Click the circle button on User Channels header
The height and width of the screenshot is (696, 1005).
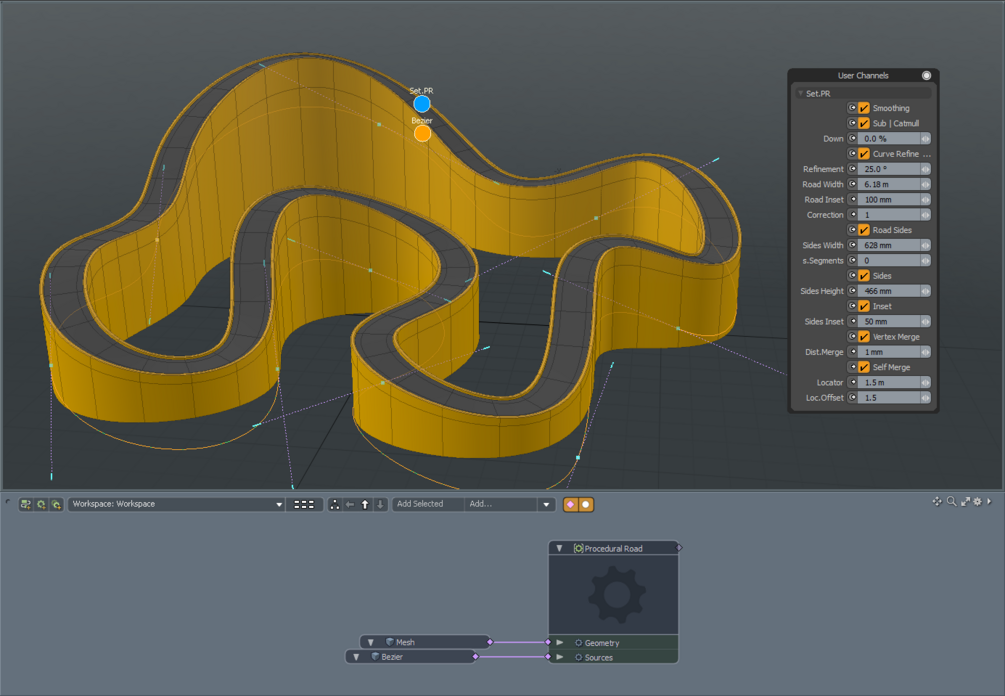click(x=928, y=75)
